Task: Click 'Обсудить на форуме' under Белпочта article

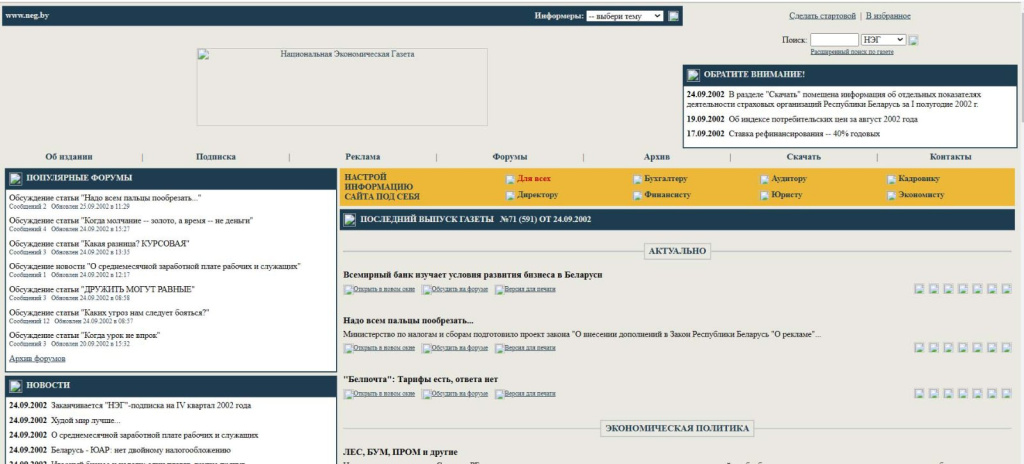Action: pyautogui.click(x=460, y=394)
